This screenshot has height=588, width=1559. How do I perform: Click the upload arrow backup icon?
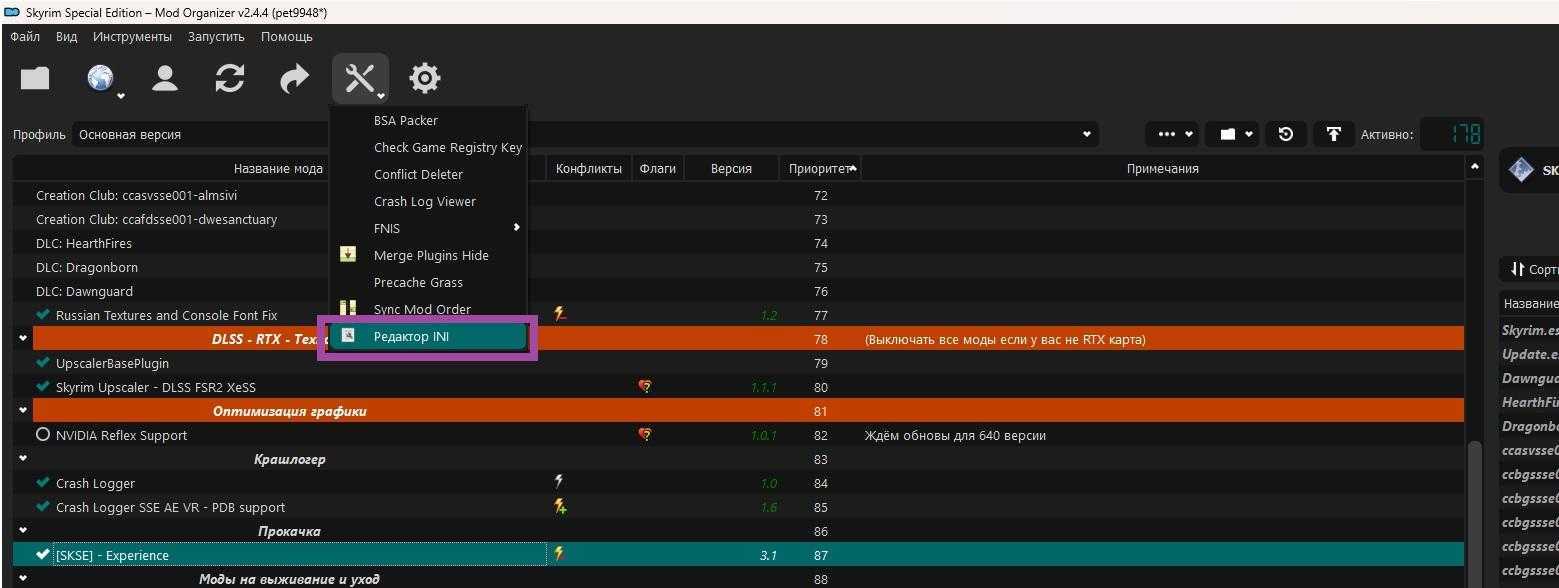coord(1333,134)
